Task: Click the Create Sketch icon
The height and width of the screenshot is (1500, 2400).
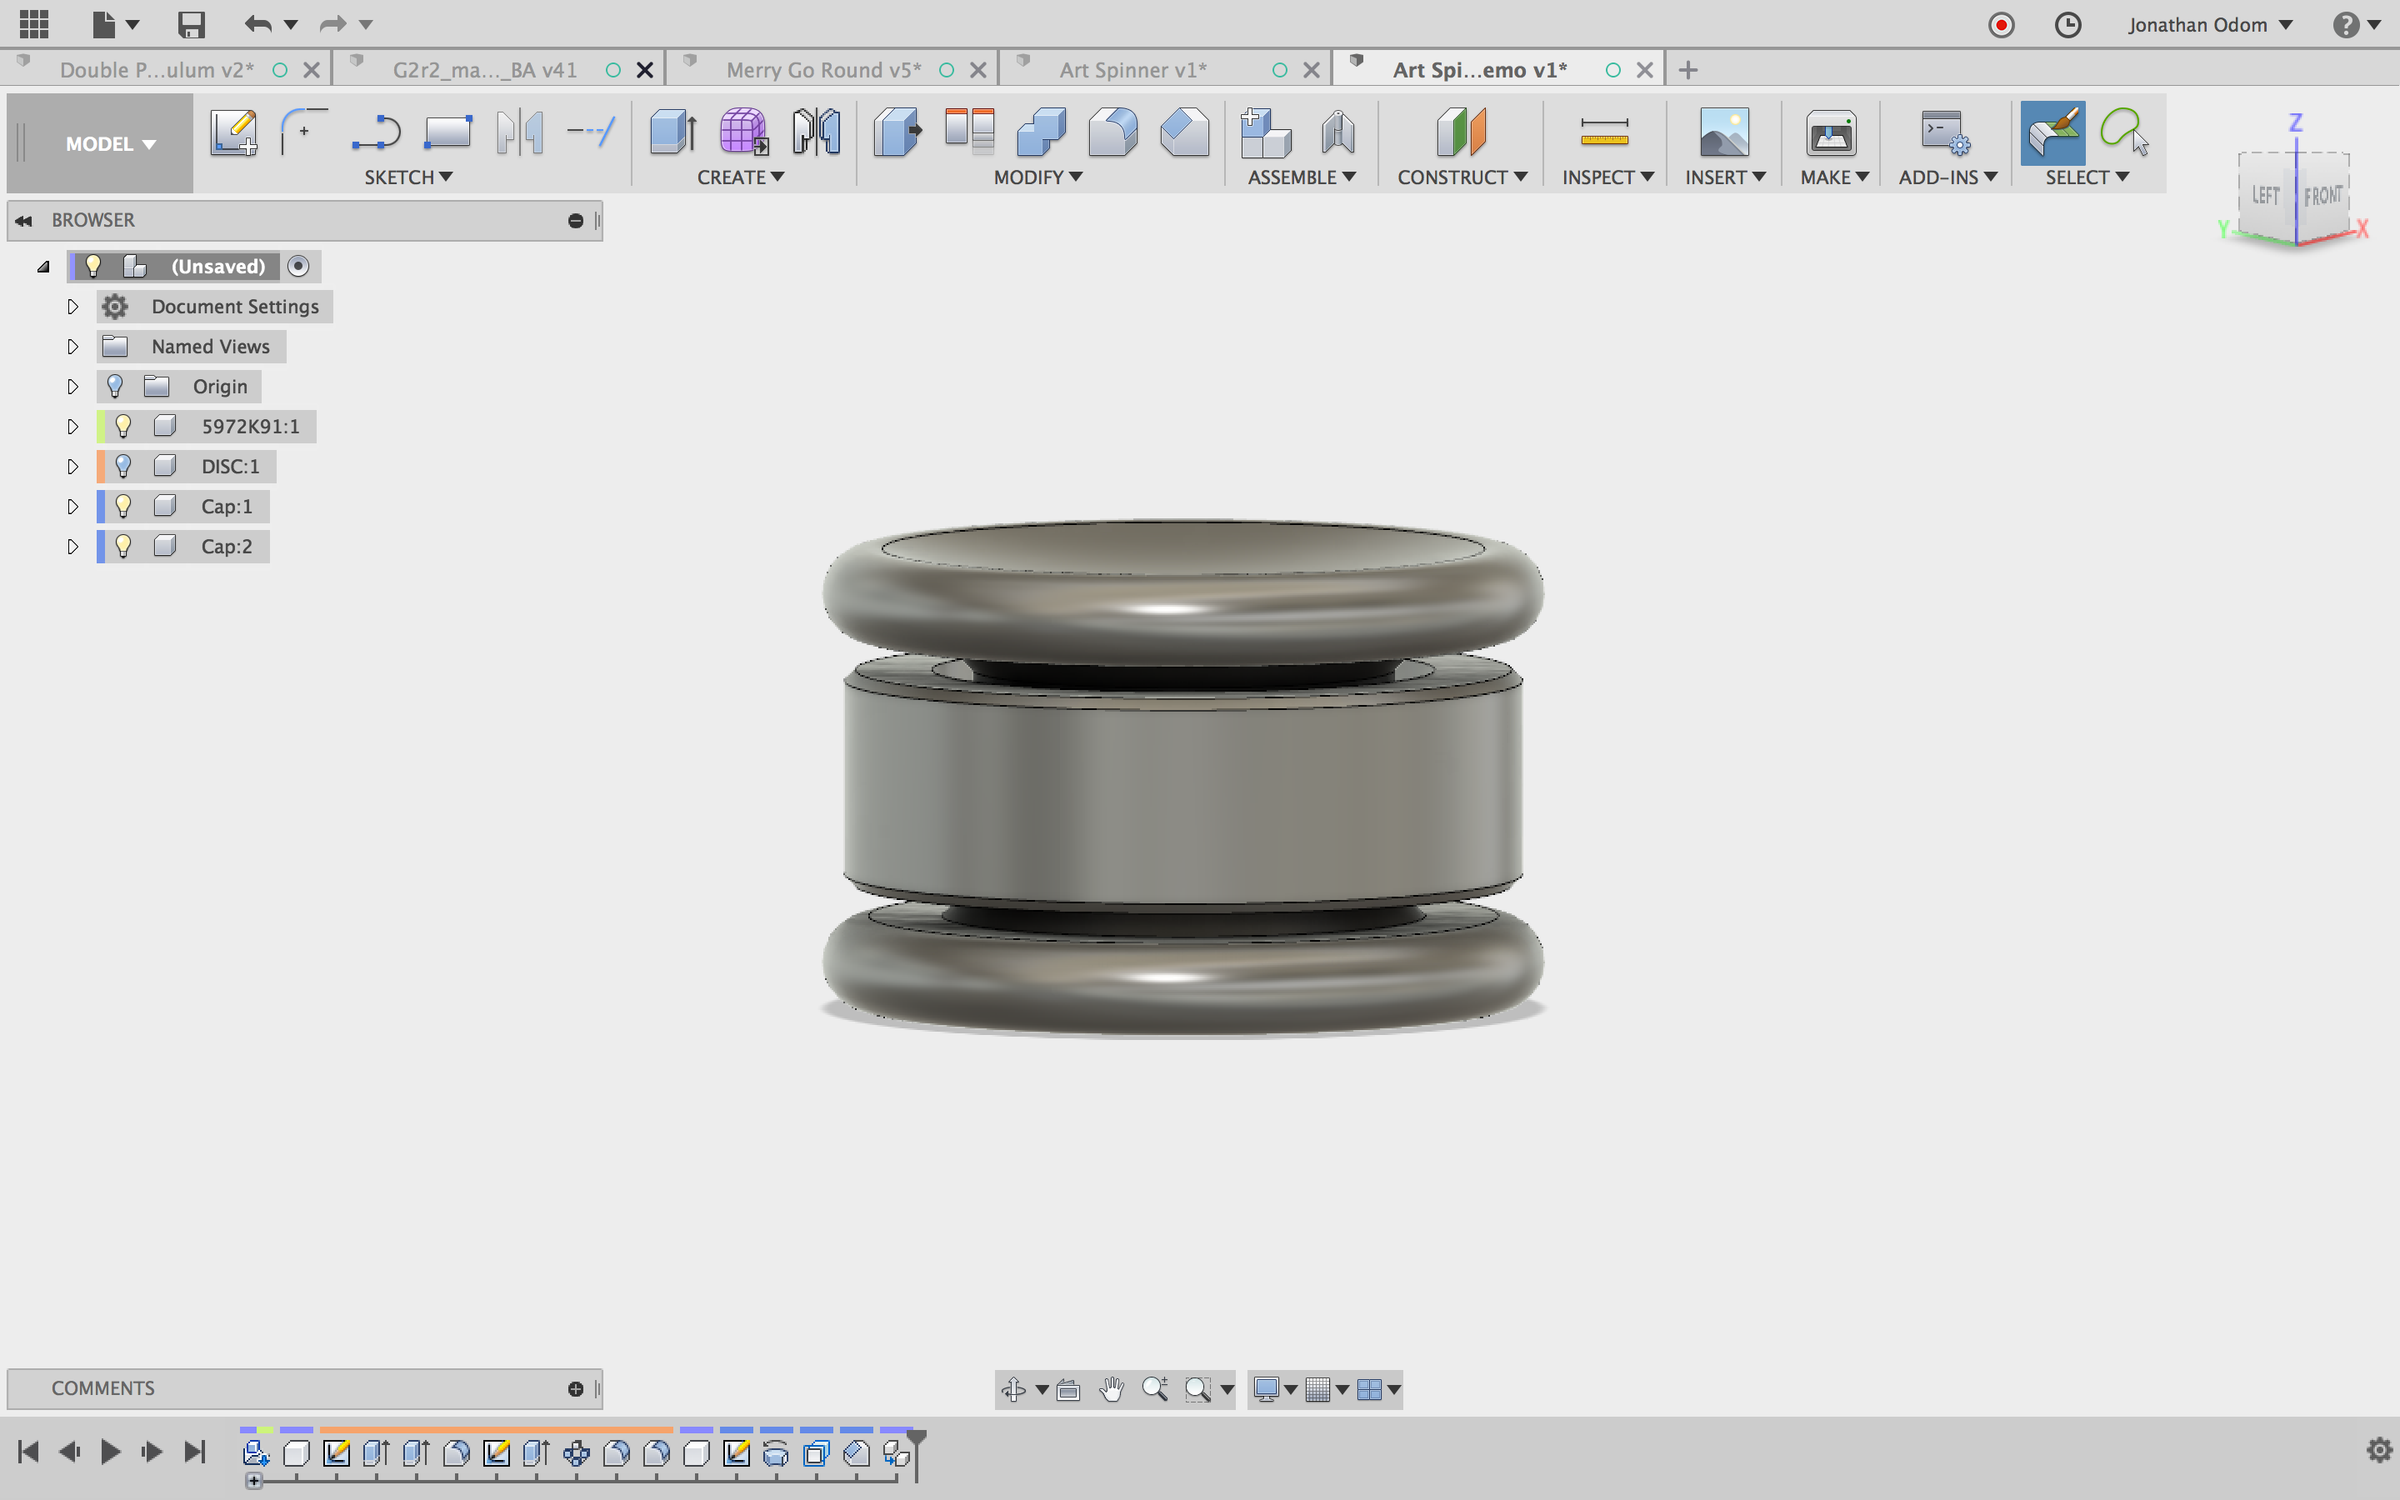Action: pyautogui.click(x=233, y=133)
